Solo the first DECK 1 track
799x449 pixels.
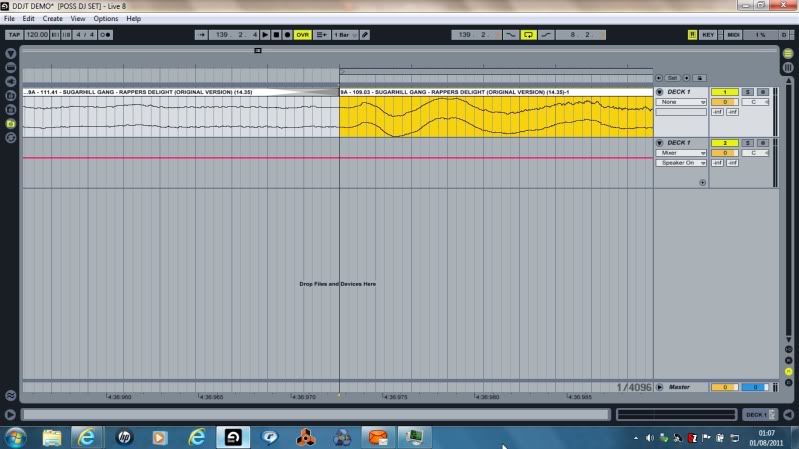click(x=748, y=92)
